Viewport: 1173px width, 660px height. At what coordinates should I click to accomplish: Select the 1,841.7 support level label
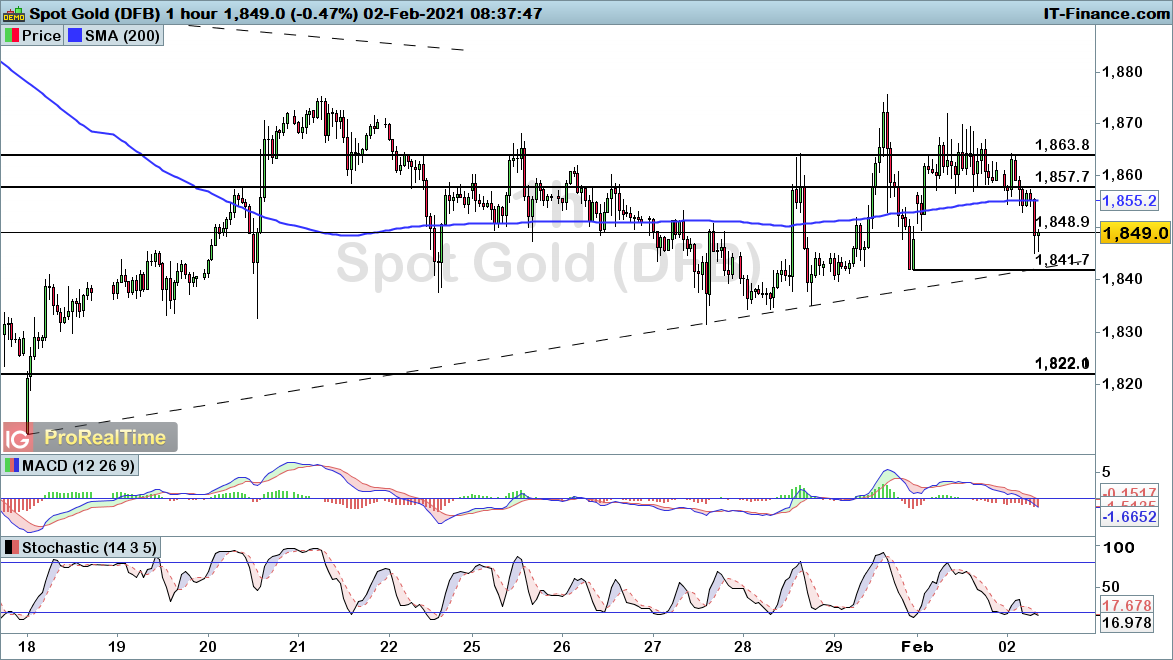click(1062, 260)
